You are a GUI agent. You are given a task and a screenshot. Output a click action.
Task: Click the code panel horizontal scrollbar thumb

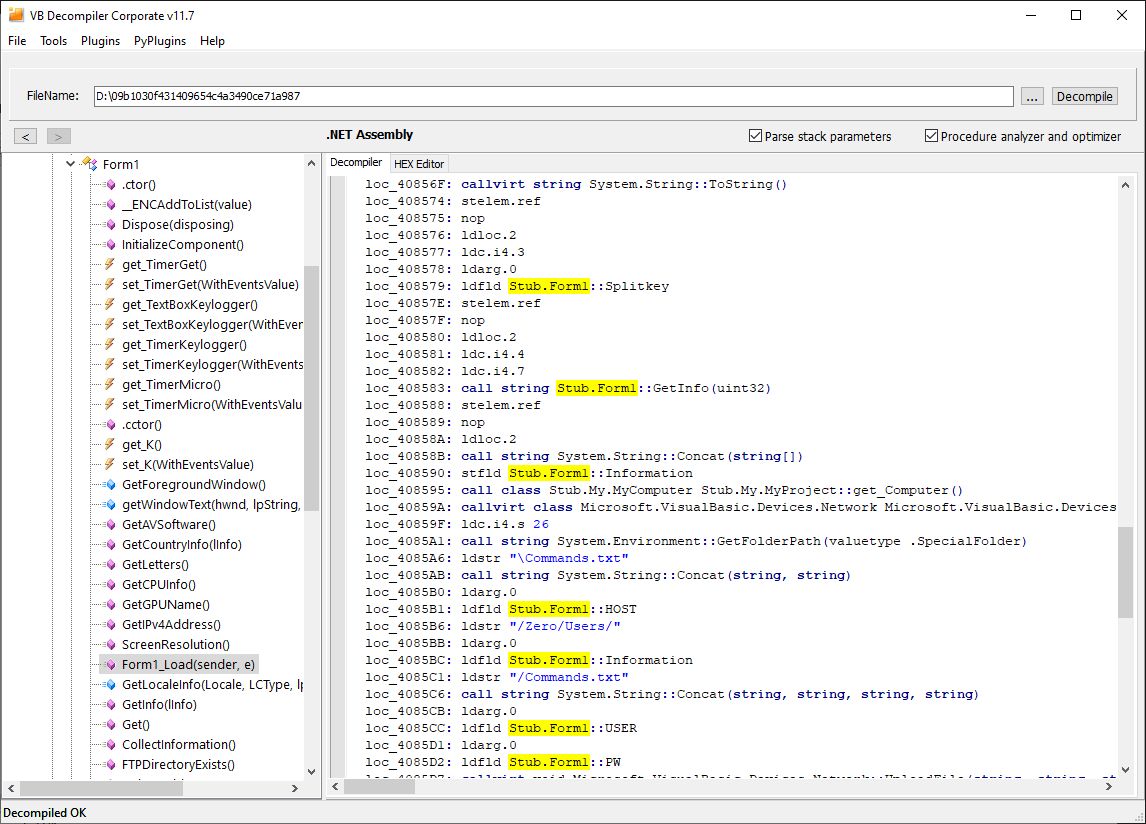(379, 787)
